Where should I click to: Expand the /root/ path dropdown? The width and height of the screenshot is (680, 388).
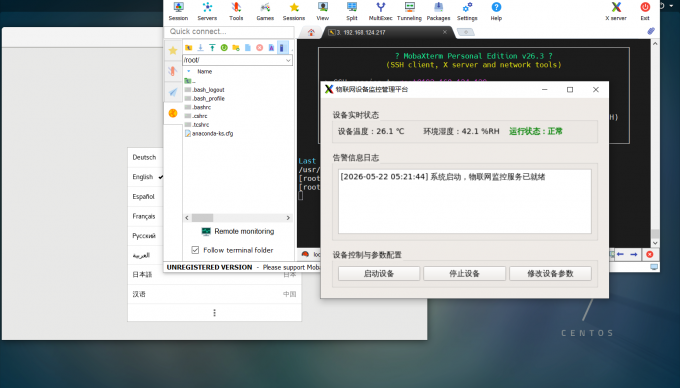pos(288,60)
